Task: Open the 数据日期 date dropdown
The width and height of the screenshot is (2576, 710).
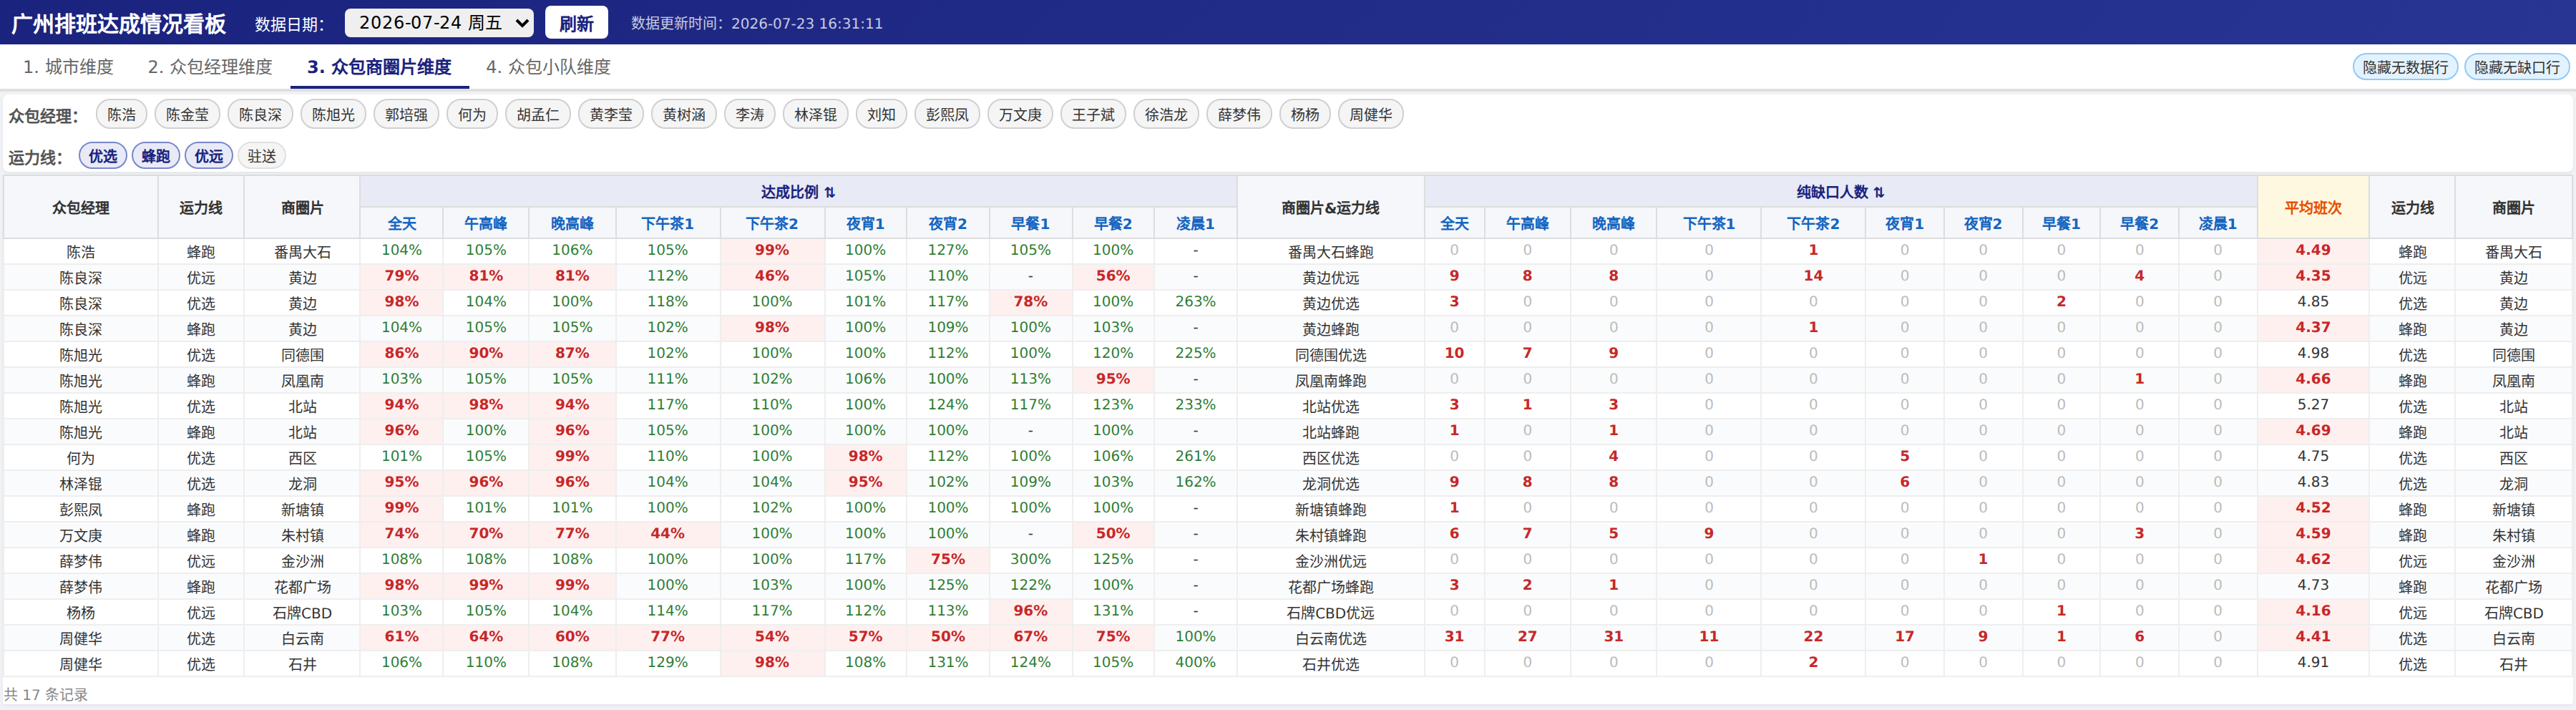Action: (439, 23)
